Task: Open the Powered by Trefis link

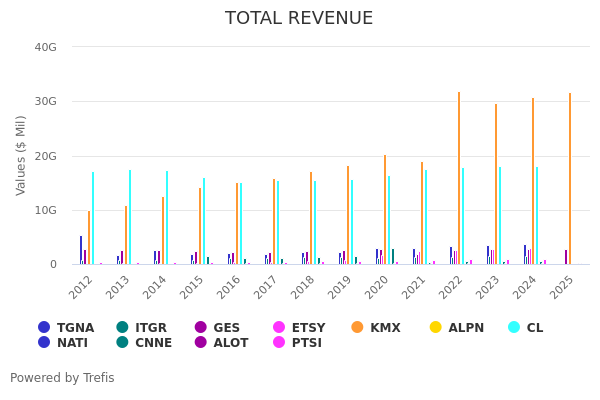Action: (x=62, y=378)
